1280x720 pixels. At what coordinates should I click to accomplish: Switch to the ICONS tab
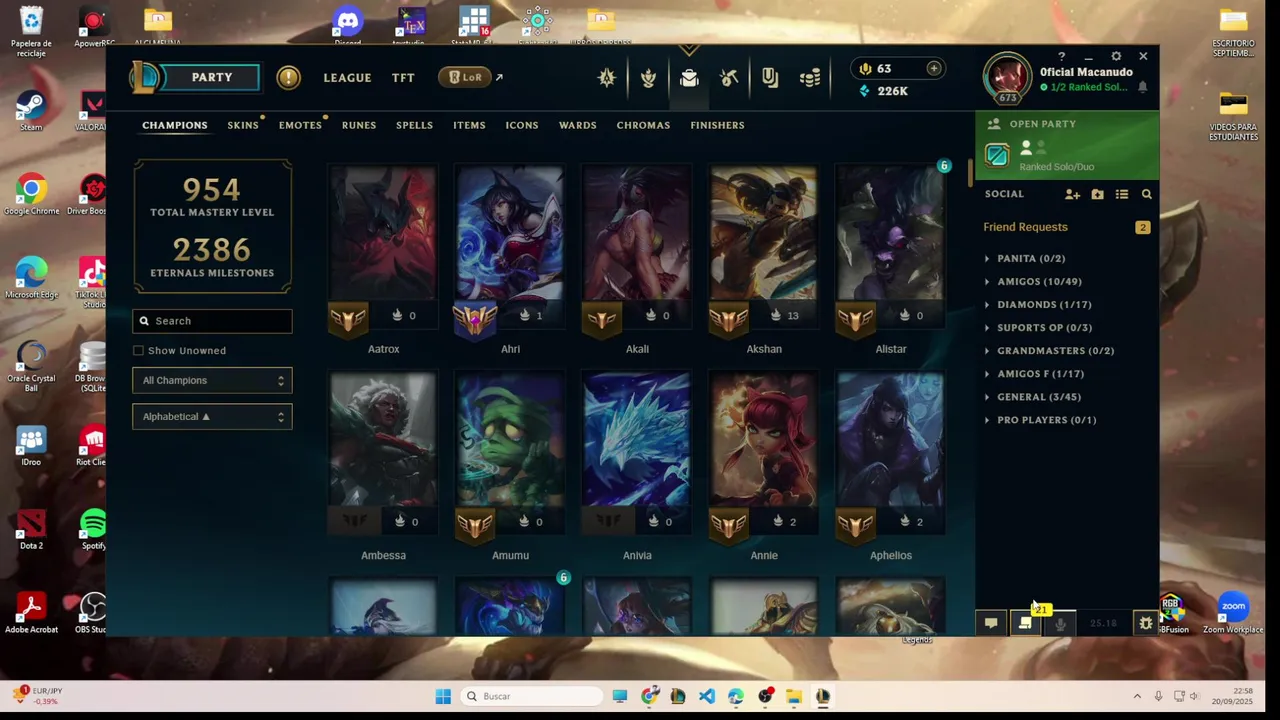tap(522, 125)
